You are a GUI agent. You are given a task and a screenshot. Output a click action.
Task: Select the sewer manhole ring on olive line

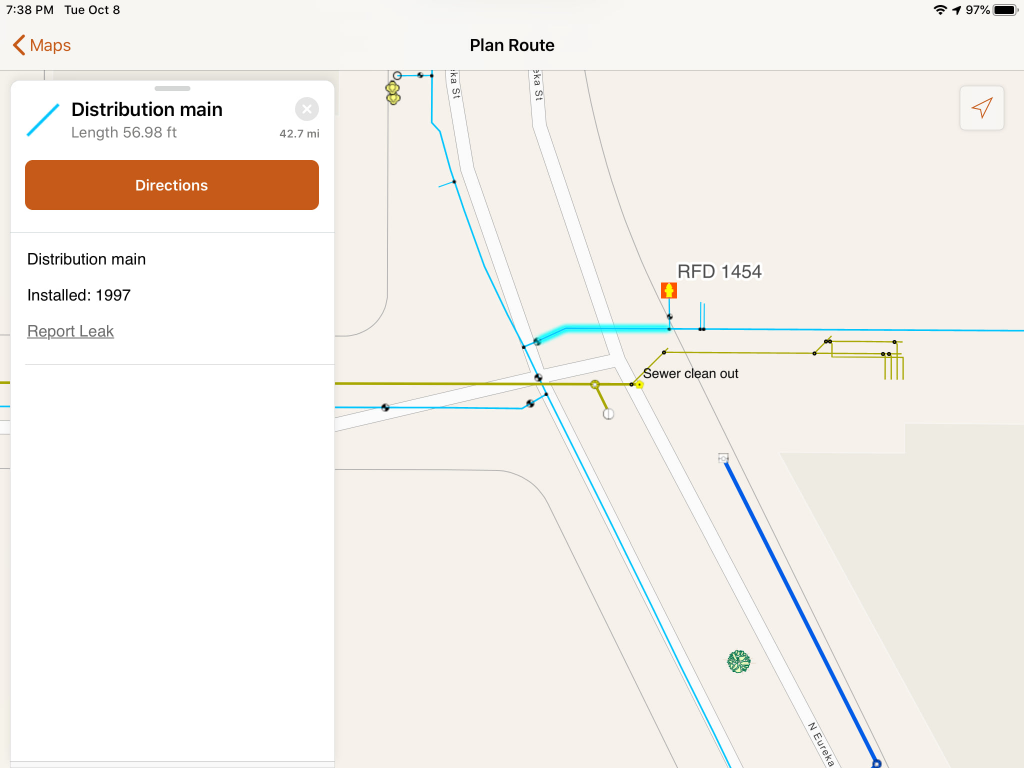pyautogui.click(x=595, y=384)
